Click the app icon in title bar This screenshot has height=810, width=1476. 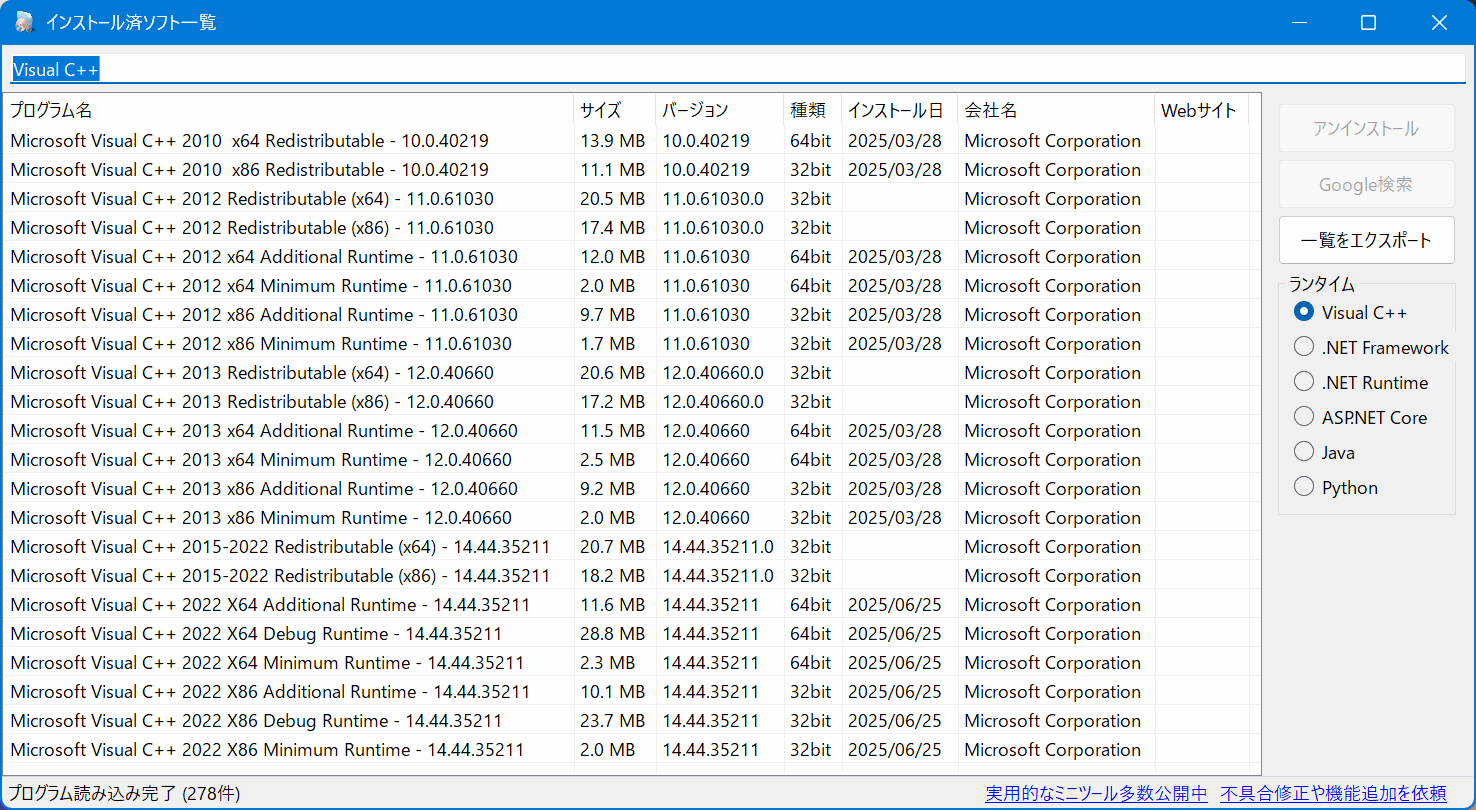(24, 22)
